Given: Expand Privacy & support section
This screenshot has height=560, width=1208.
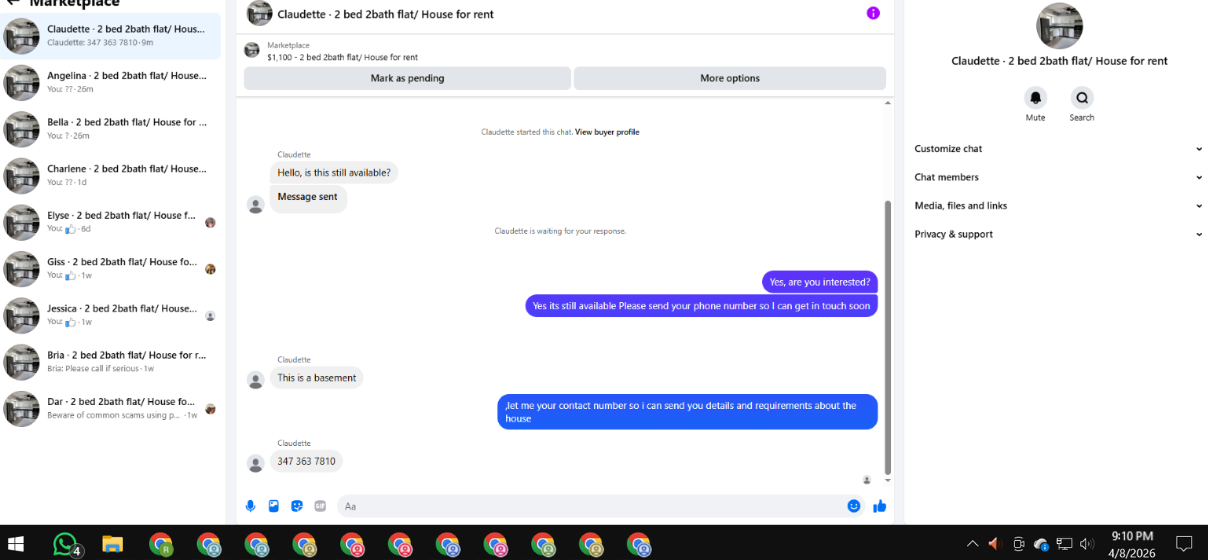Looking at the screenshot, I should [x=1058, y=234].
